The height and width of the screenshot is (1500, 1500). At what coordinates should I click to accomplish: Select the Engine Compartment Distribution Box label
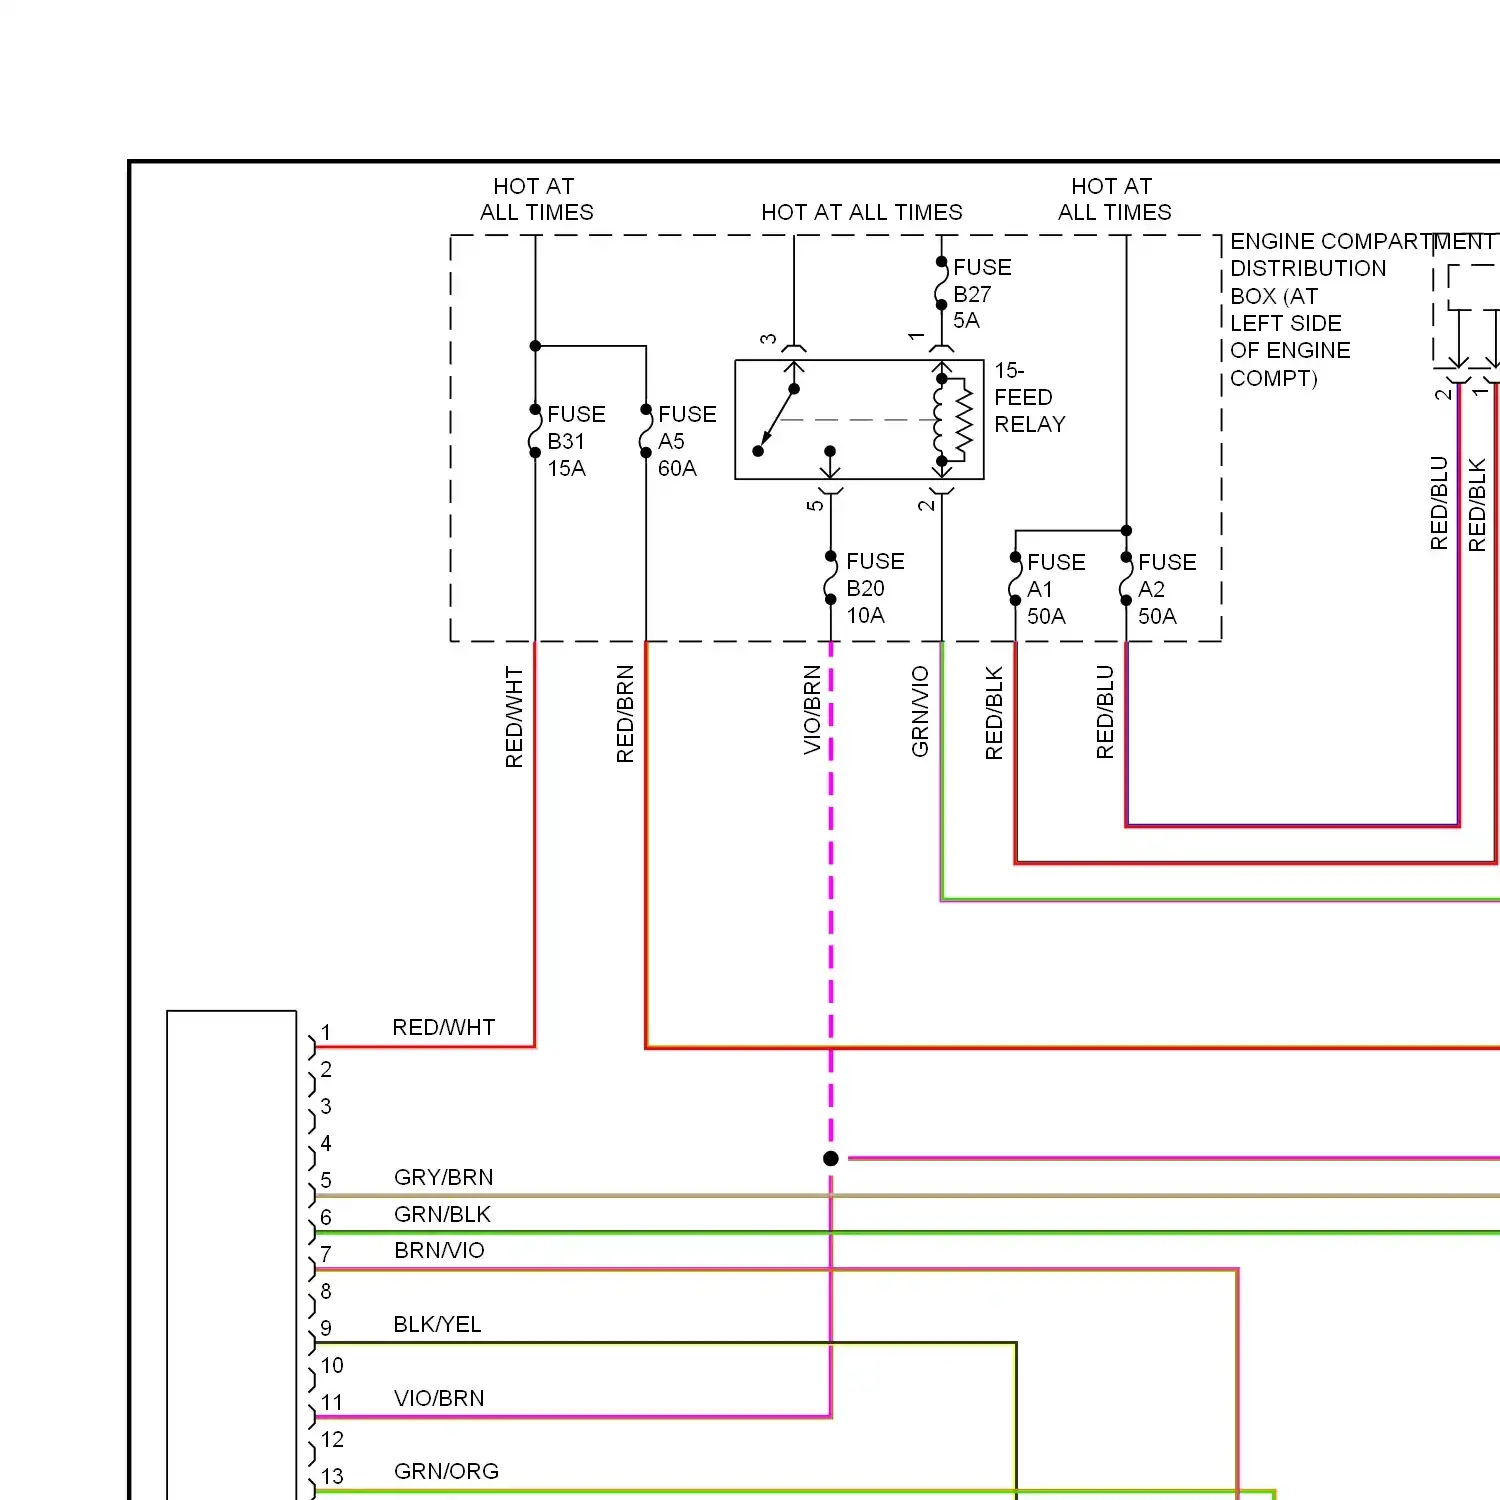coord(1362,309)
